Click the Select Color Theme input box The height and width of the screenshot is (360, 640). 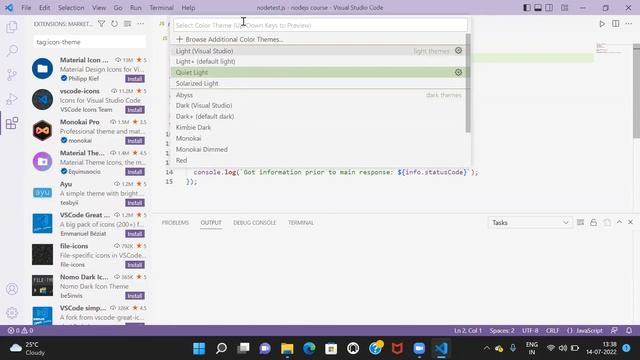(x=320, y=25)
